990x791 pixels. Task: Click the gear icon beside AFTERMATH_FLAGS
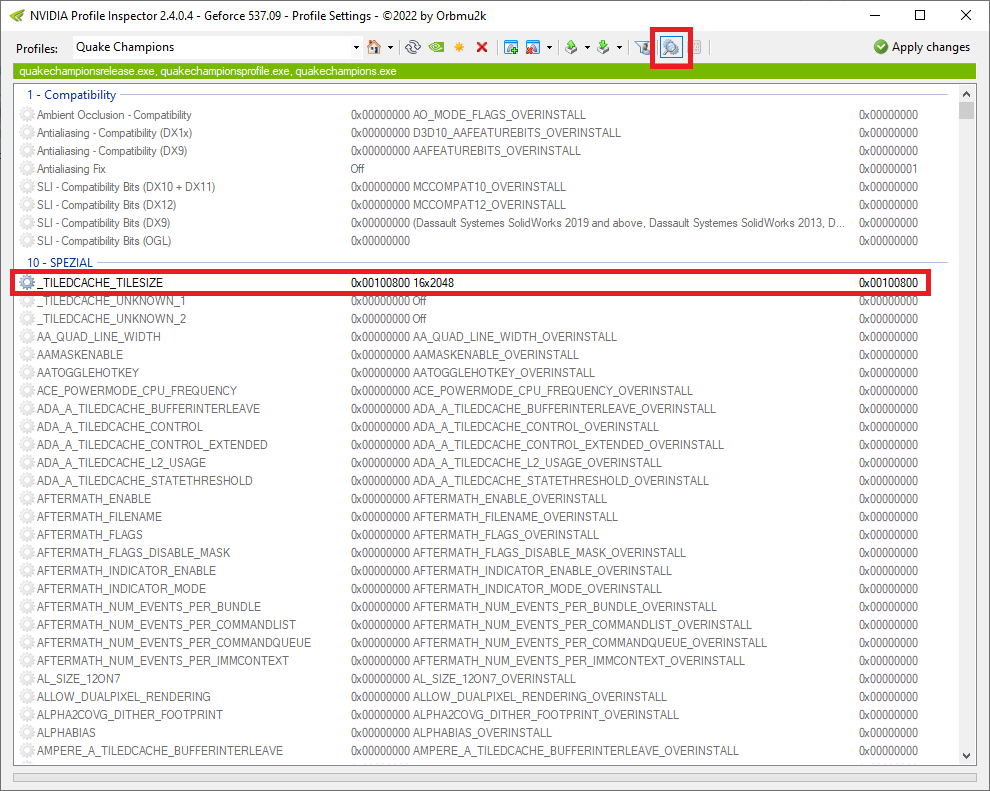pyautogui.click(x=27, y=535)
